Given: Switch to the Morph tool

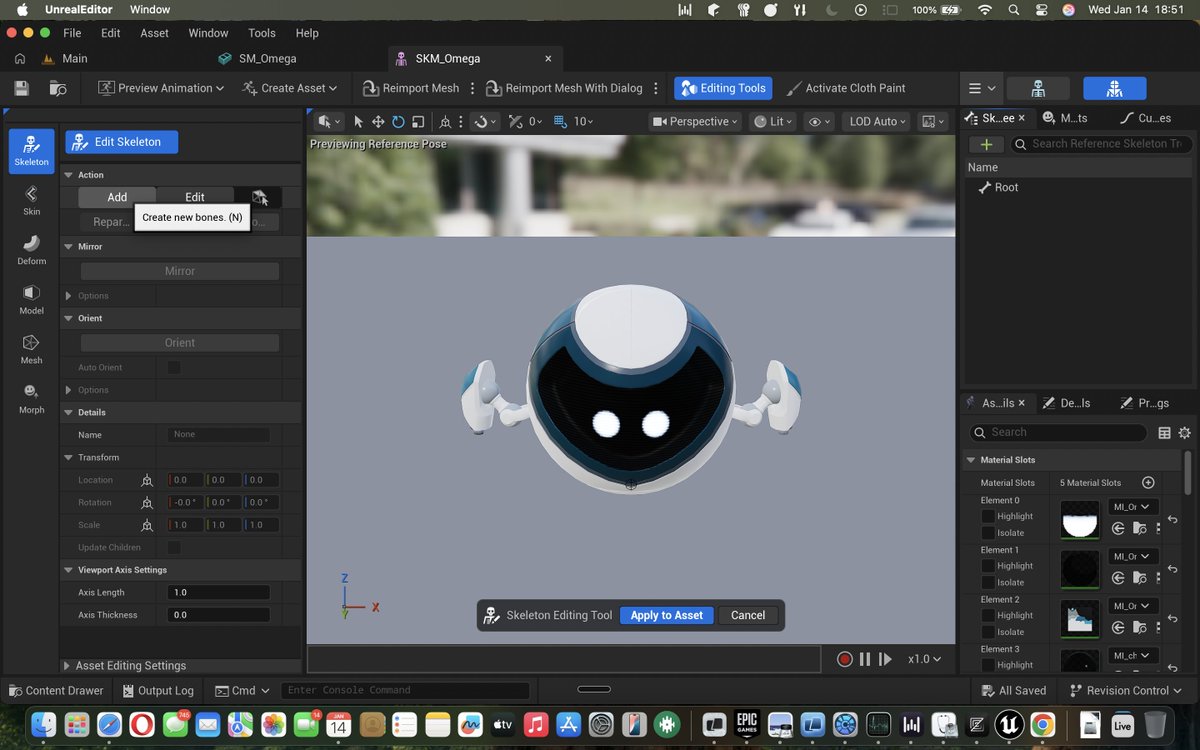Looking at the screenshot, I should [31, 398].
